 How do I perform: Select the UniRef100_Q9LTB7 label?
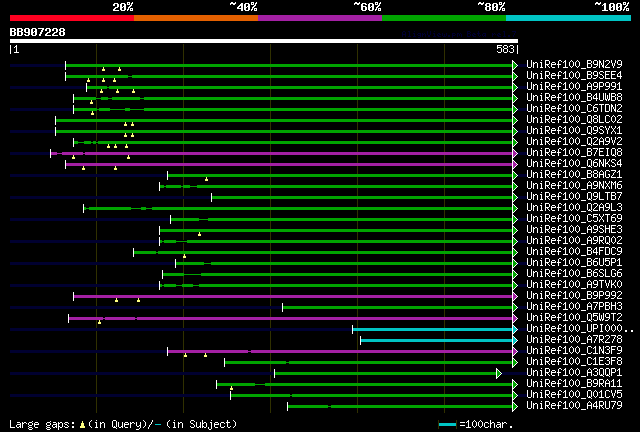[x=574, y=197]
